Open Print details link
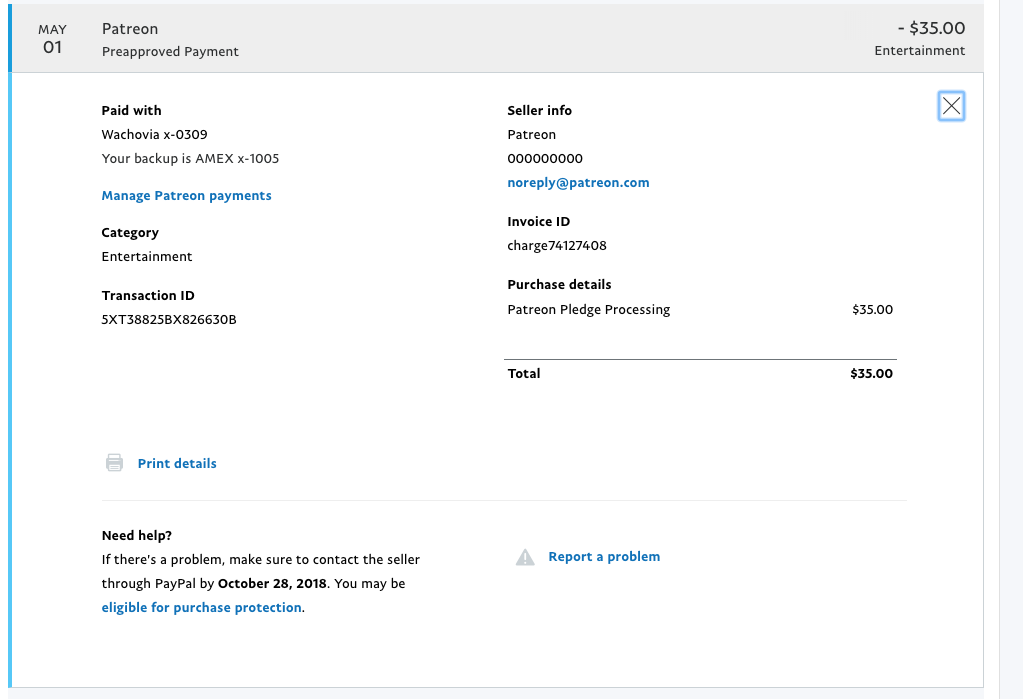The image size is (1023, 699). click(x=177, y=463)
